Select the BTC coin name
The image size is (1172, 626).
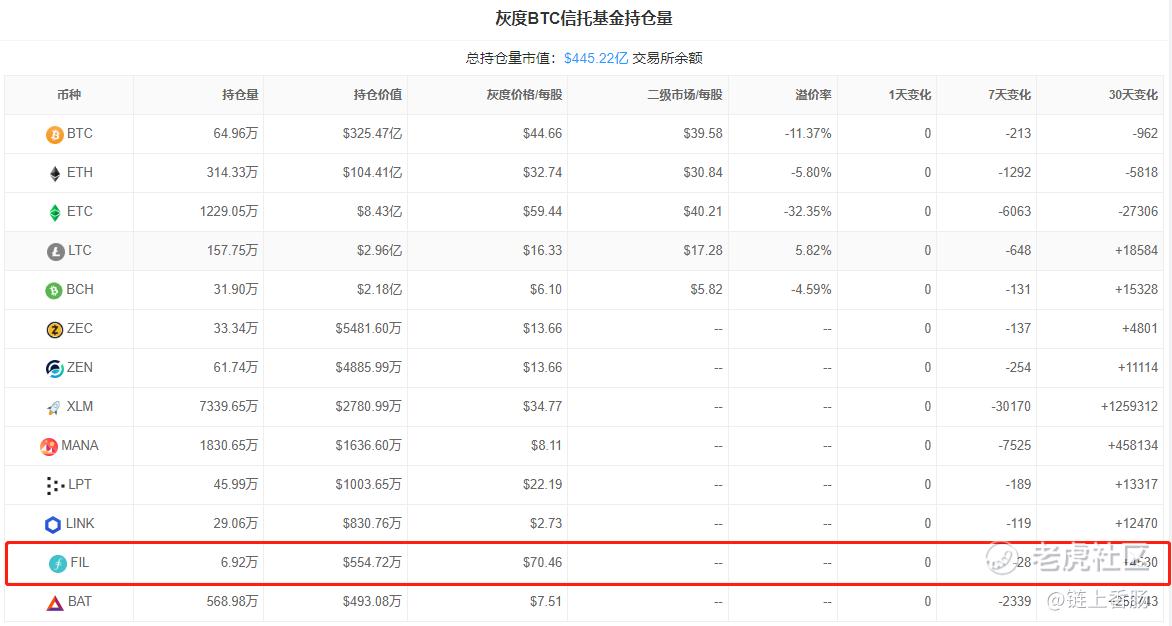coord(80,134)
